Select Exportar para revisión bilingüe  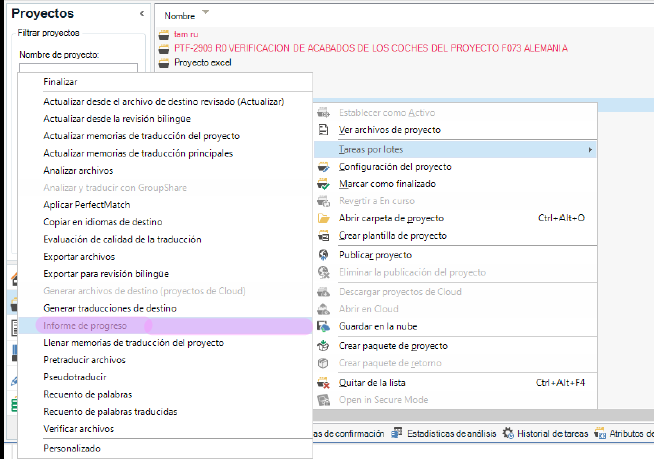(x=165, y=274)
